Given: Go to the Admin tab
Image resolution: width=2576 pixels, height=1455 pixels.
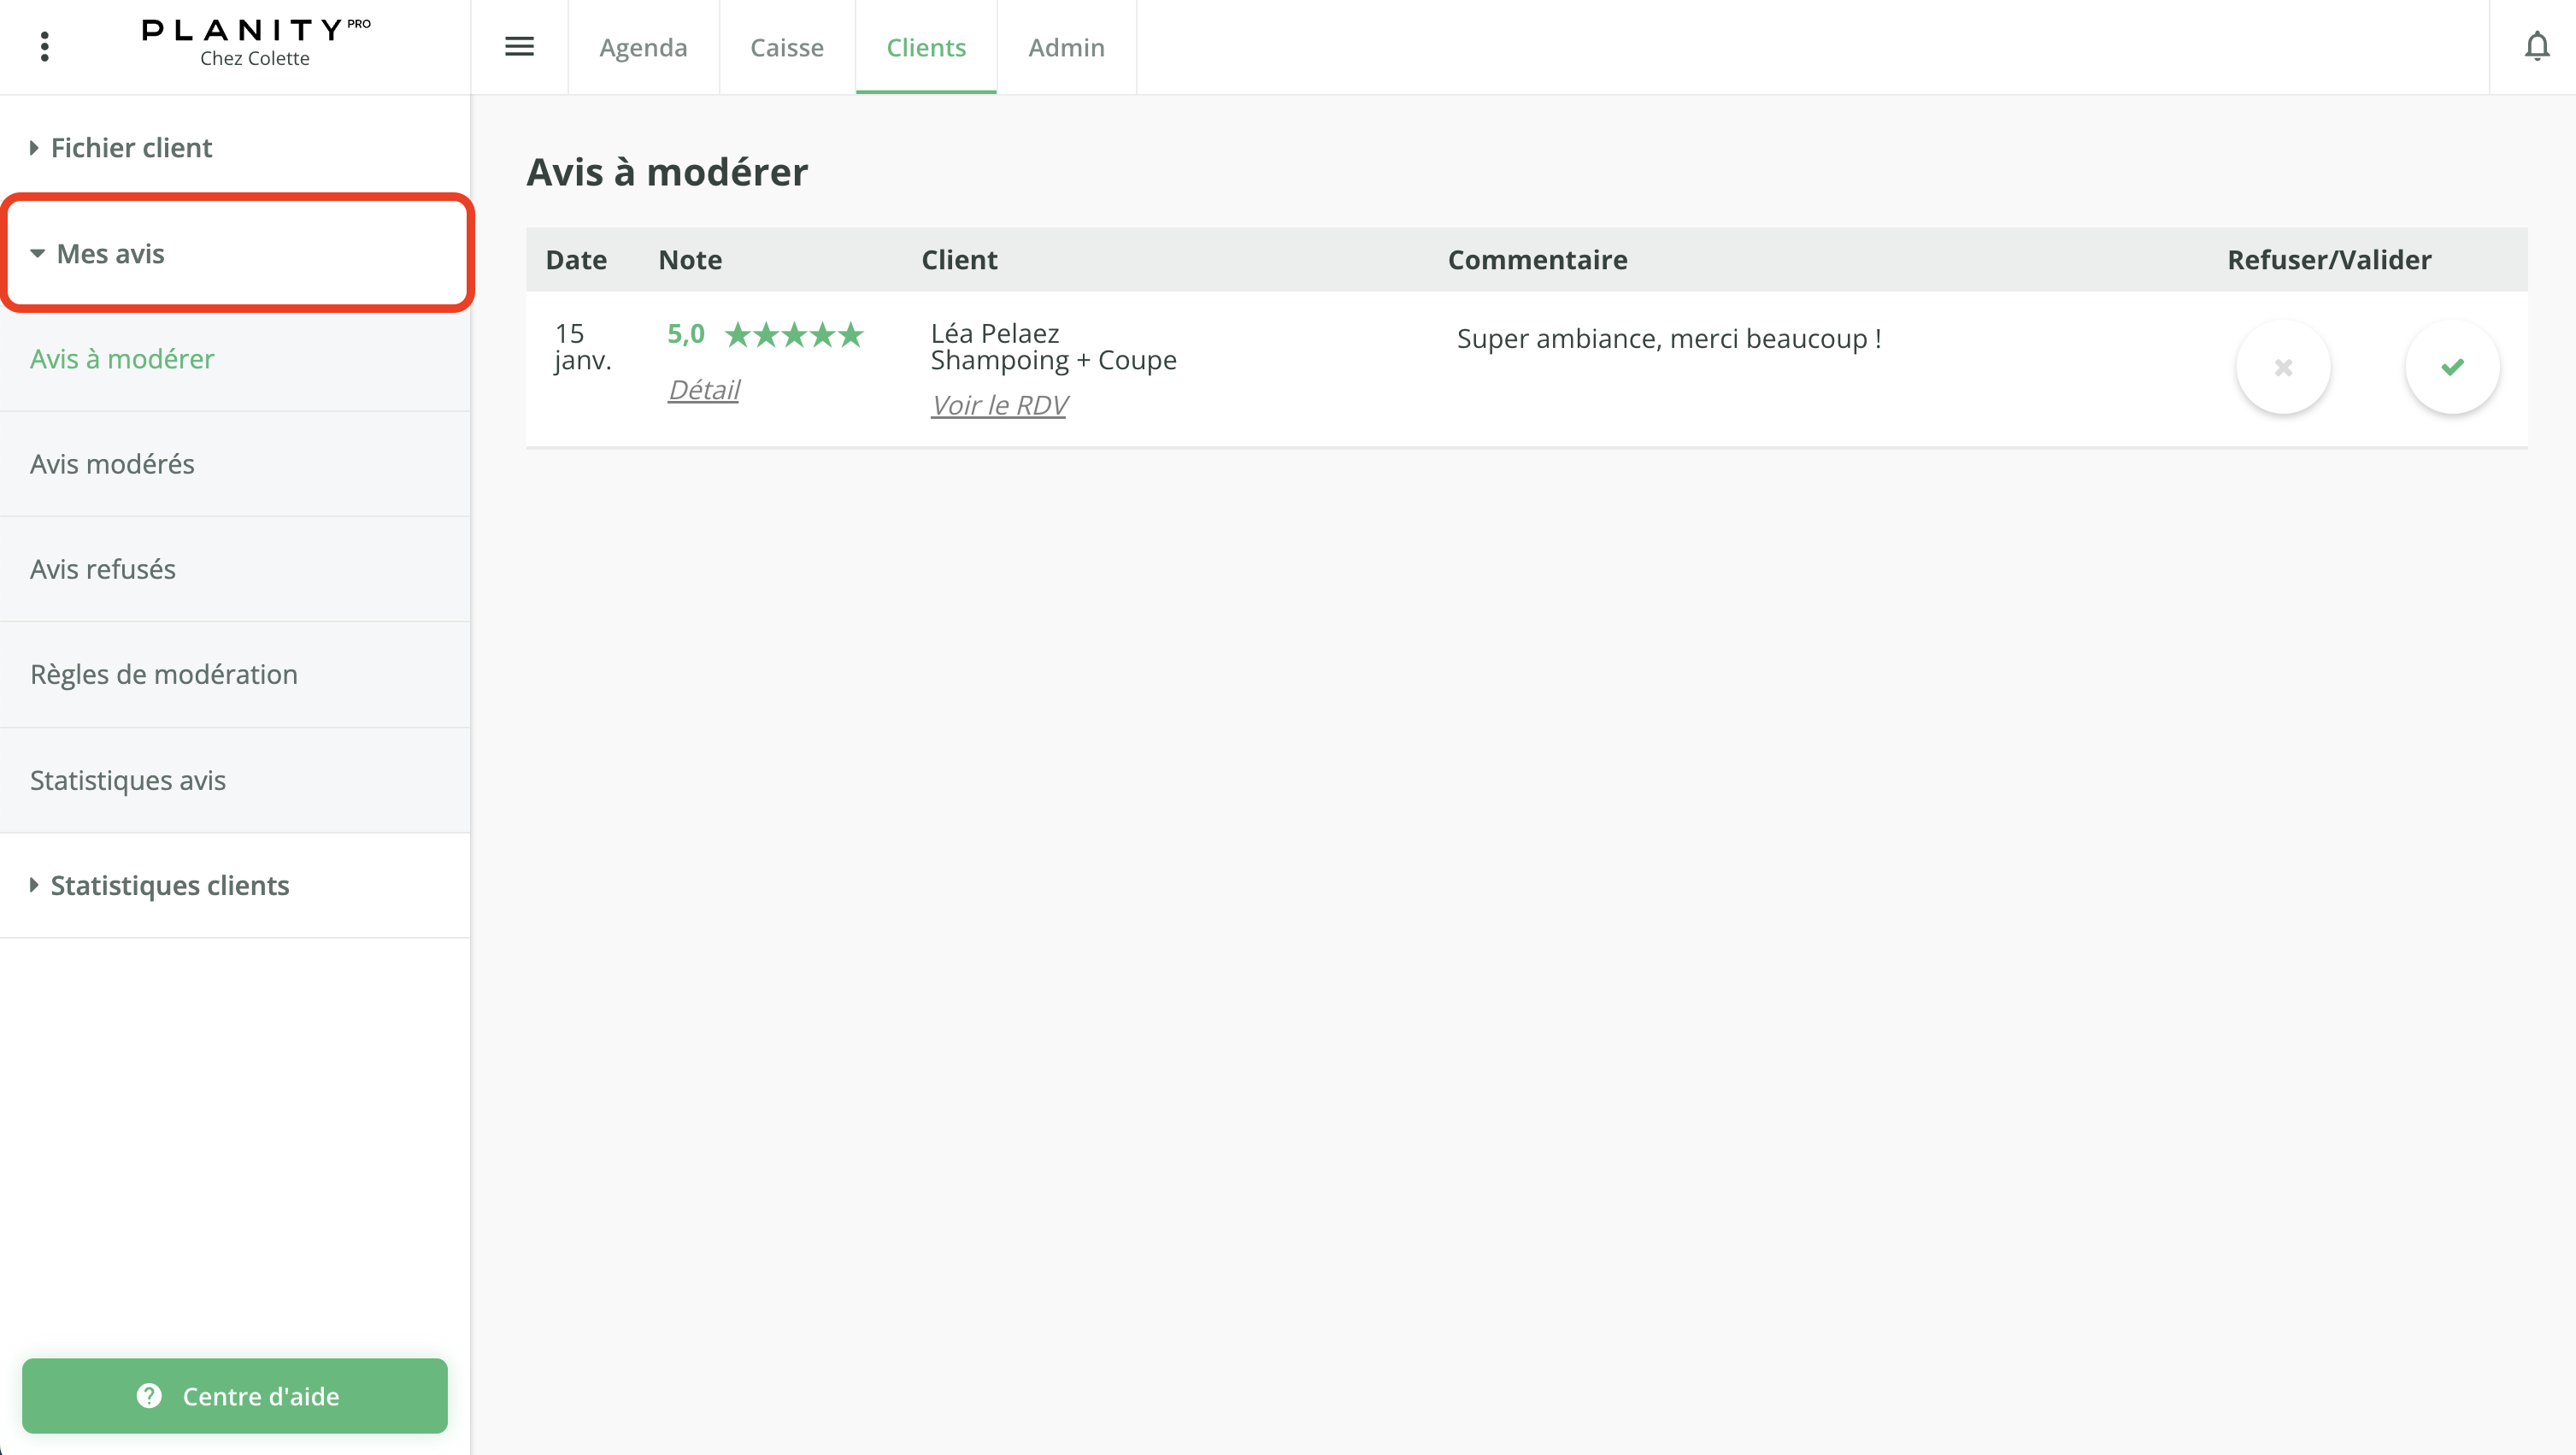Looking at the screenshot, I should coord(1066,47).
